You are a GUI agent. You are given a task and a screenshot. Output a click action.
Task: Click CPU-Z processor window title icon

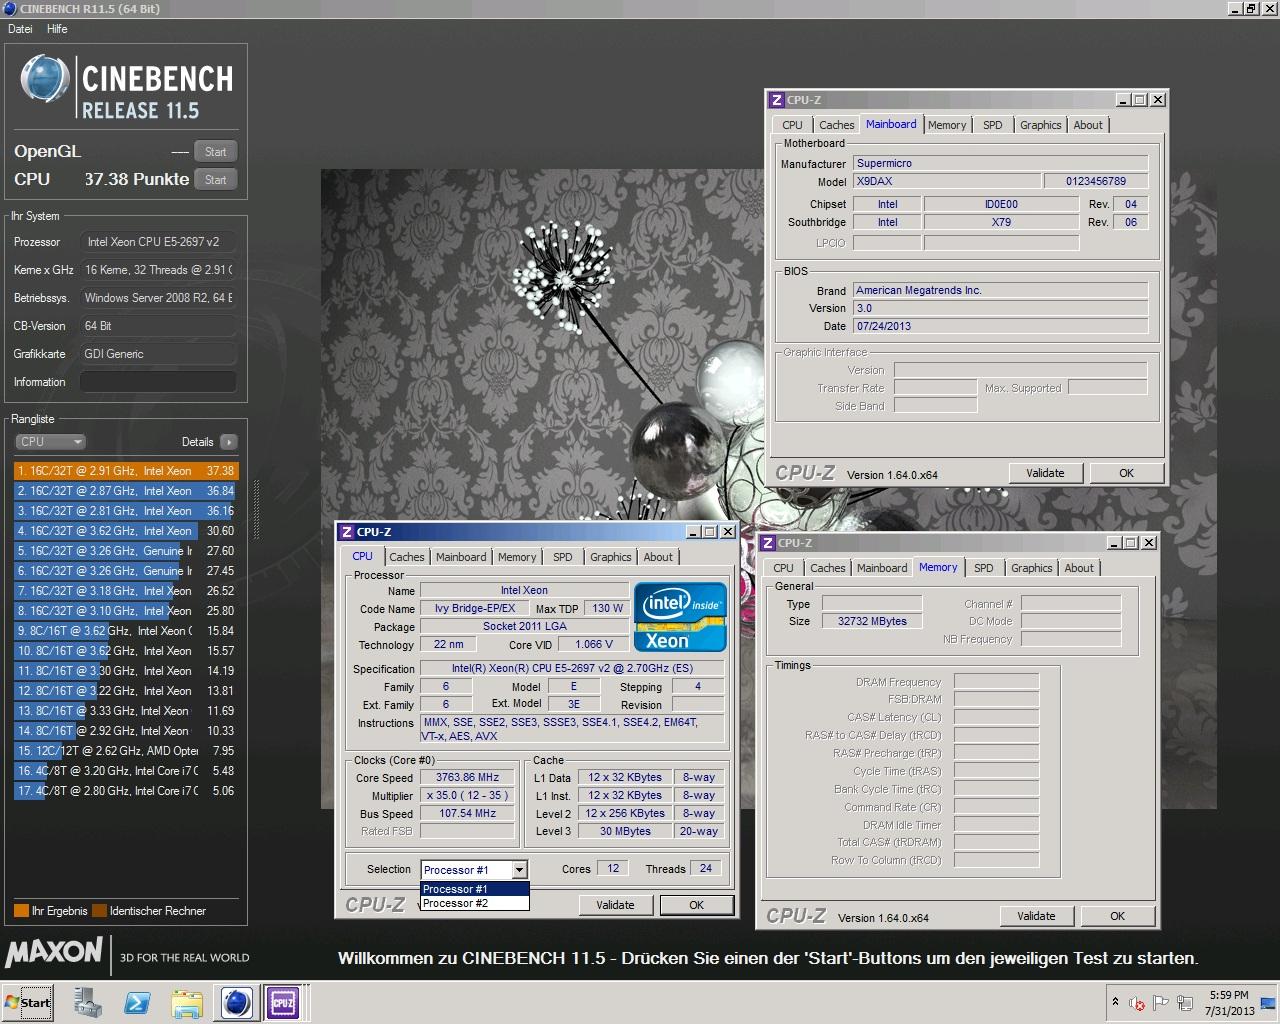point(347,532)
